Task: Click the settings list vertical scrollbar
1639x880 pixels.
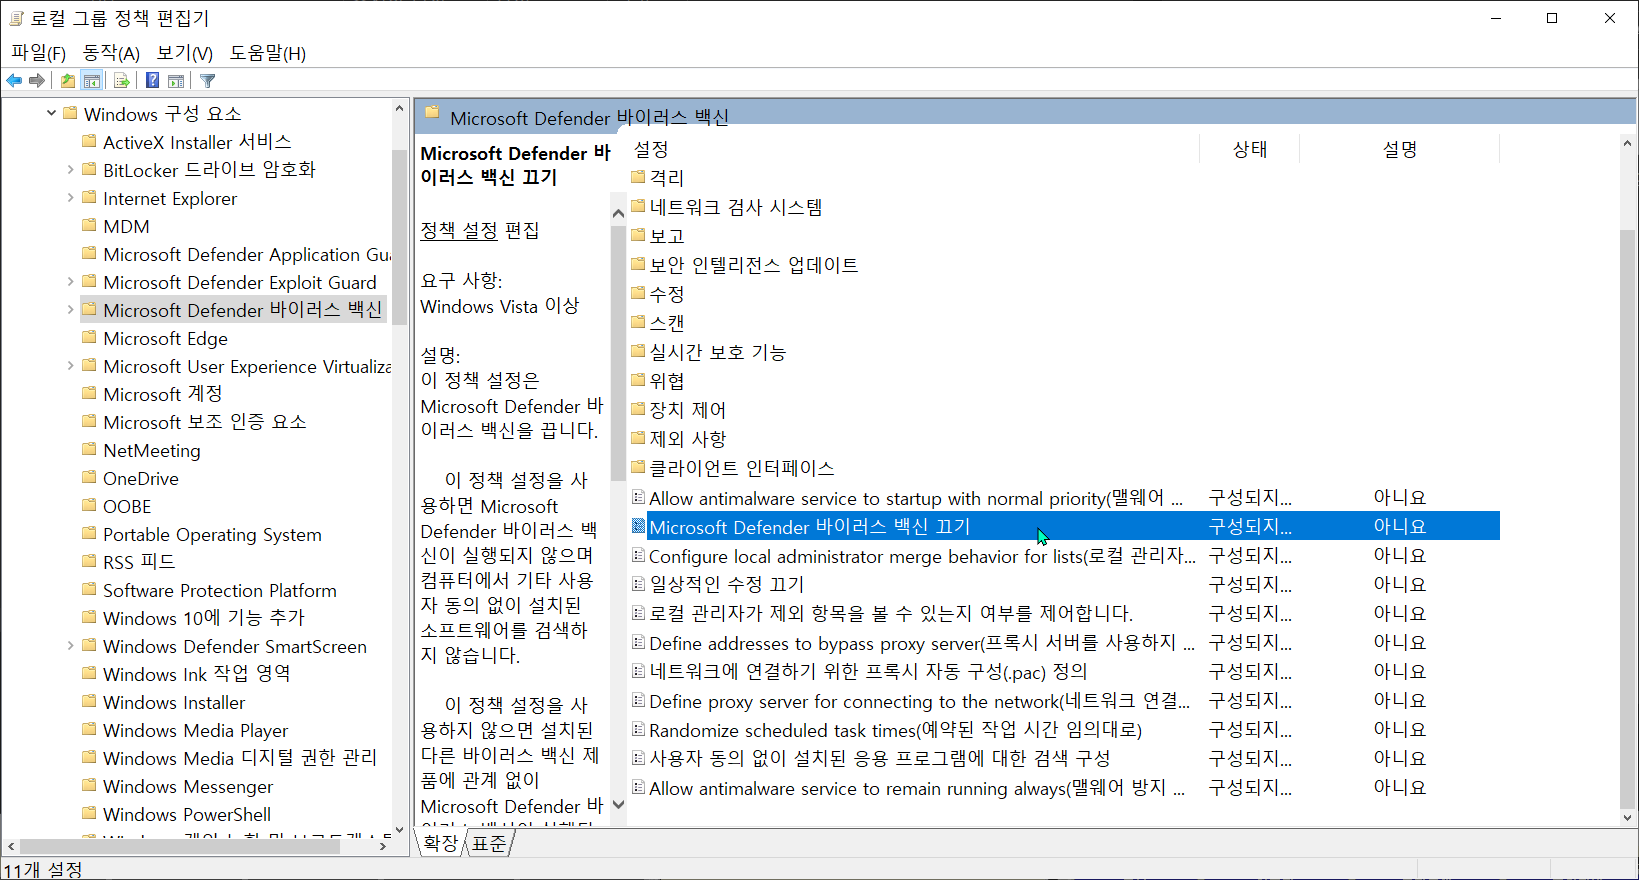Action: (x=1627, y=520)
